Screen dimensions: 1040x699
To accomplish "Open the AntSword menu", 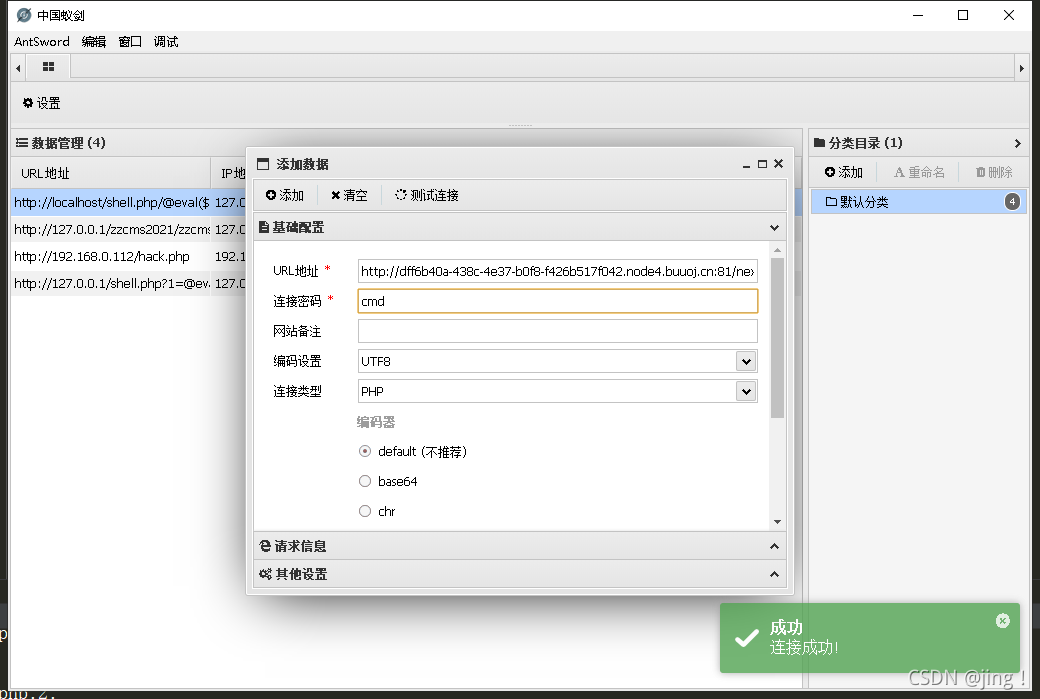I will click(42, 42).
